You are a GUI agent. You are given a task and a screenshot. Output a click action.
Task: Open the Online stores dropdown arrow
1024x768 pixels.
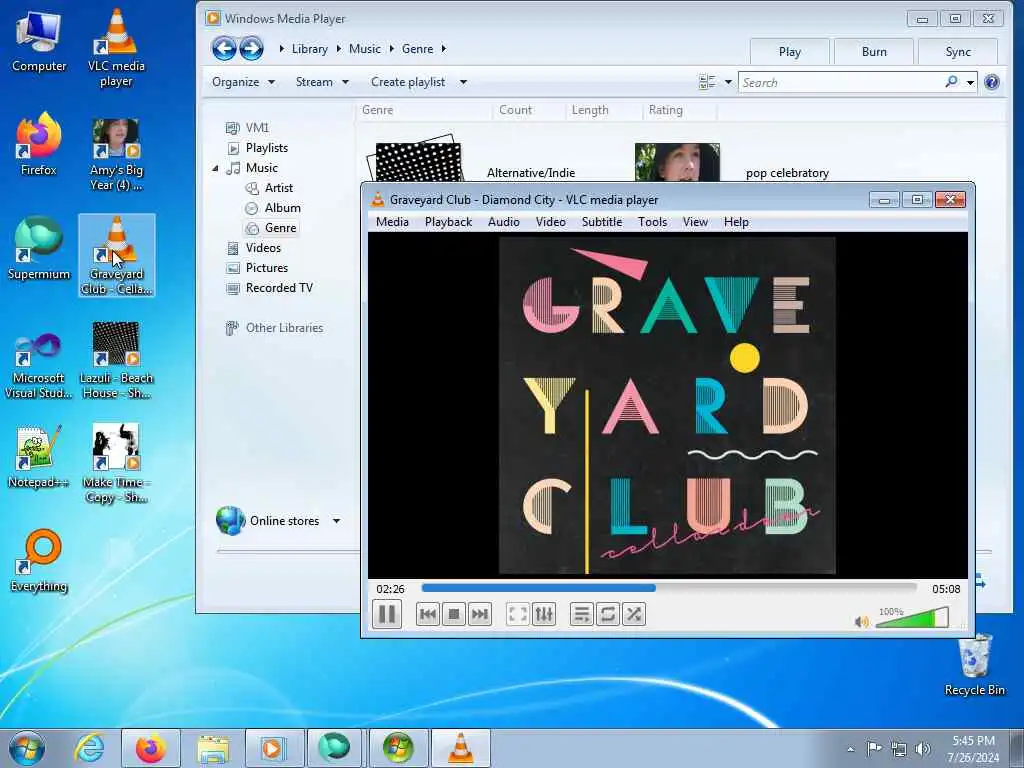336,521
